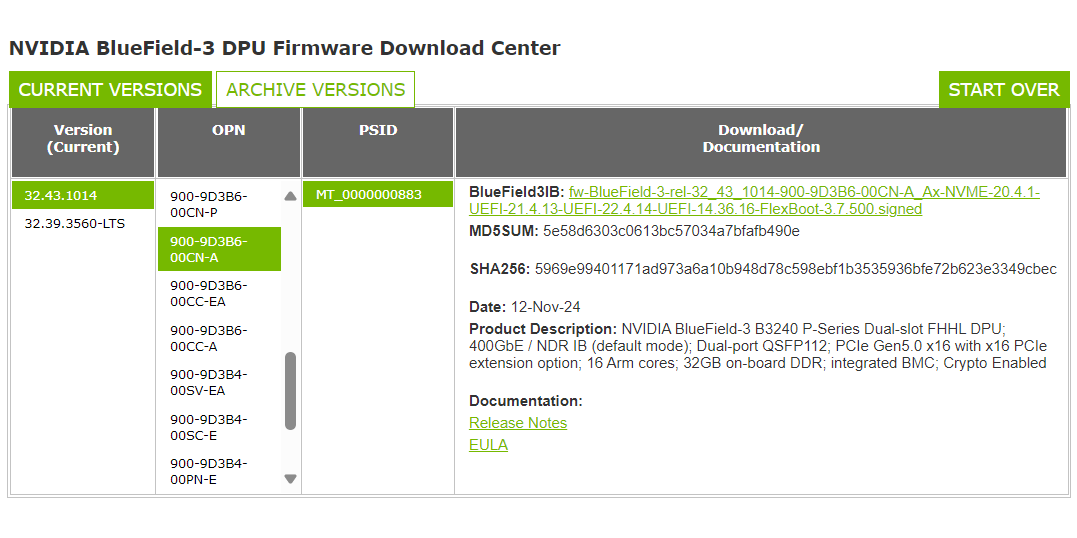Screen dimensions: 1077x538
Task: Choose OPN 900-9D3B4-00PN-E
Action: (220, 471)
